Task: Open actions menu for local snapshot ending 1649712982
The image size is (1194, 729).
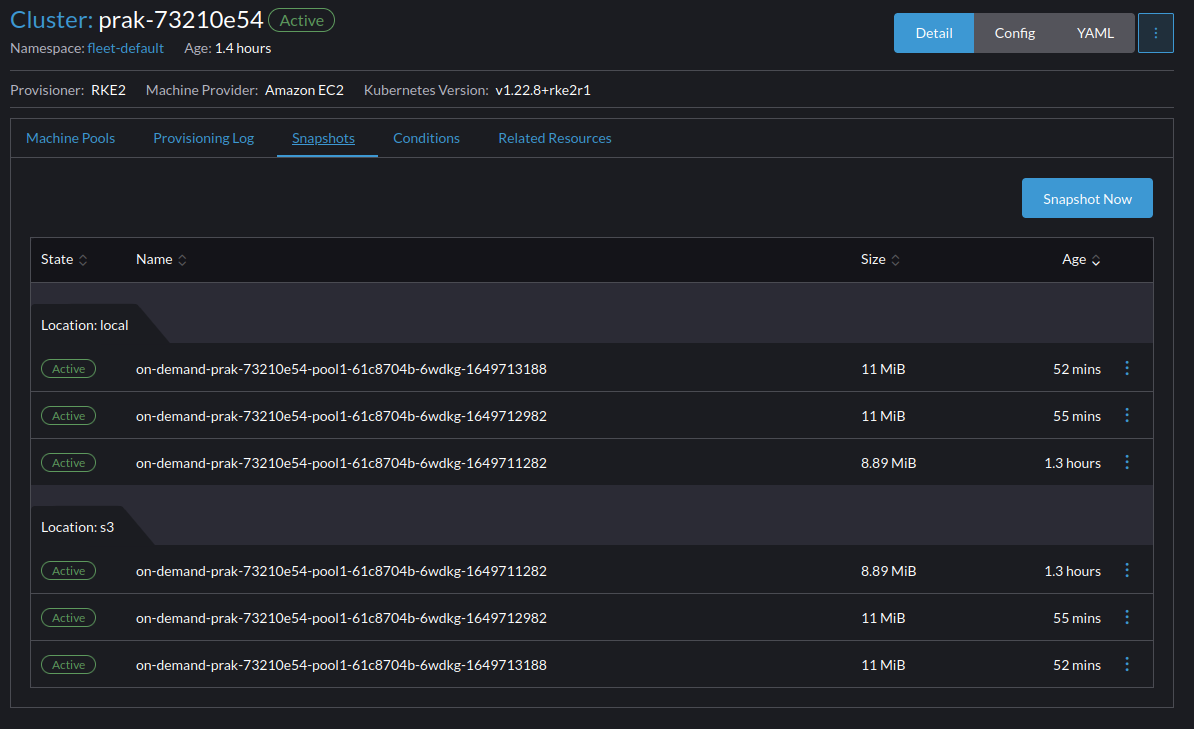Action: coord(1127,415)
